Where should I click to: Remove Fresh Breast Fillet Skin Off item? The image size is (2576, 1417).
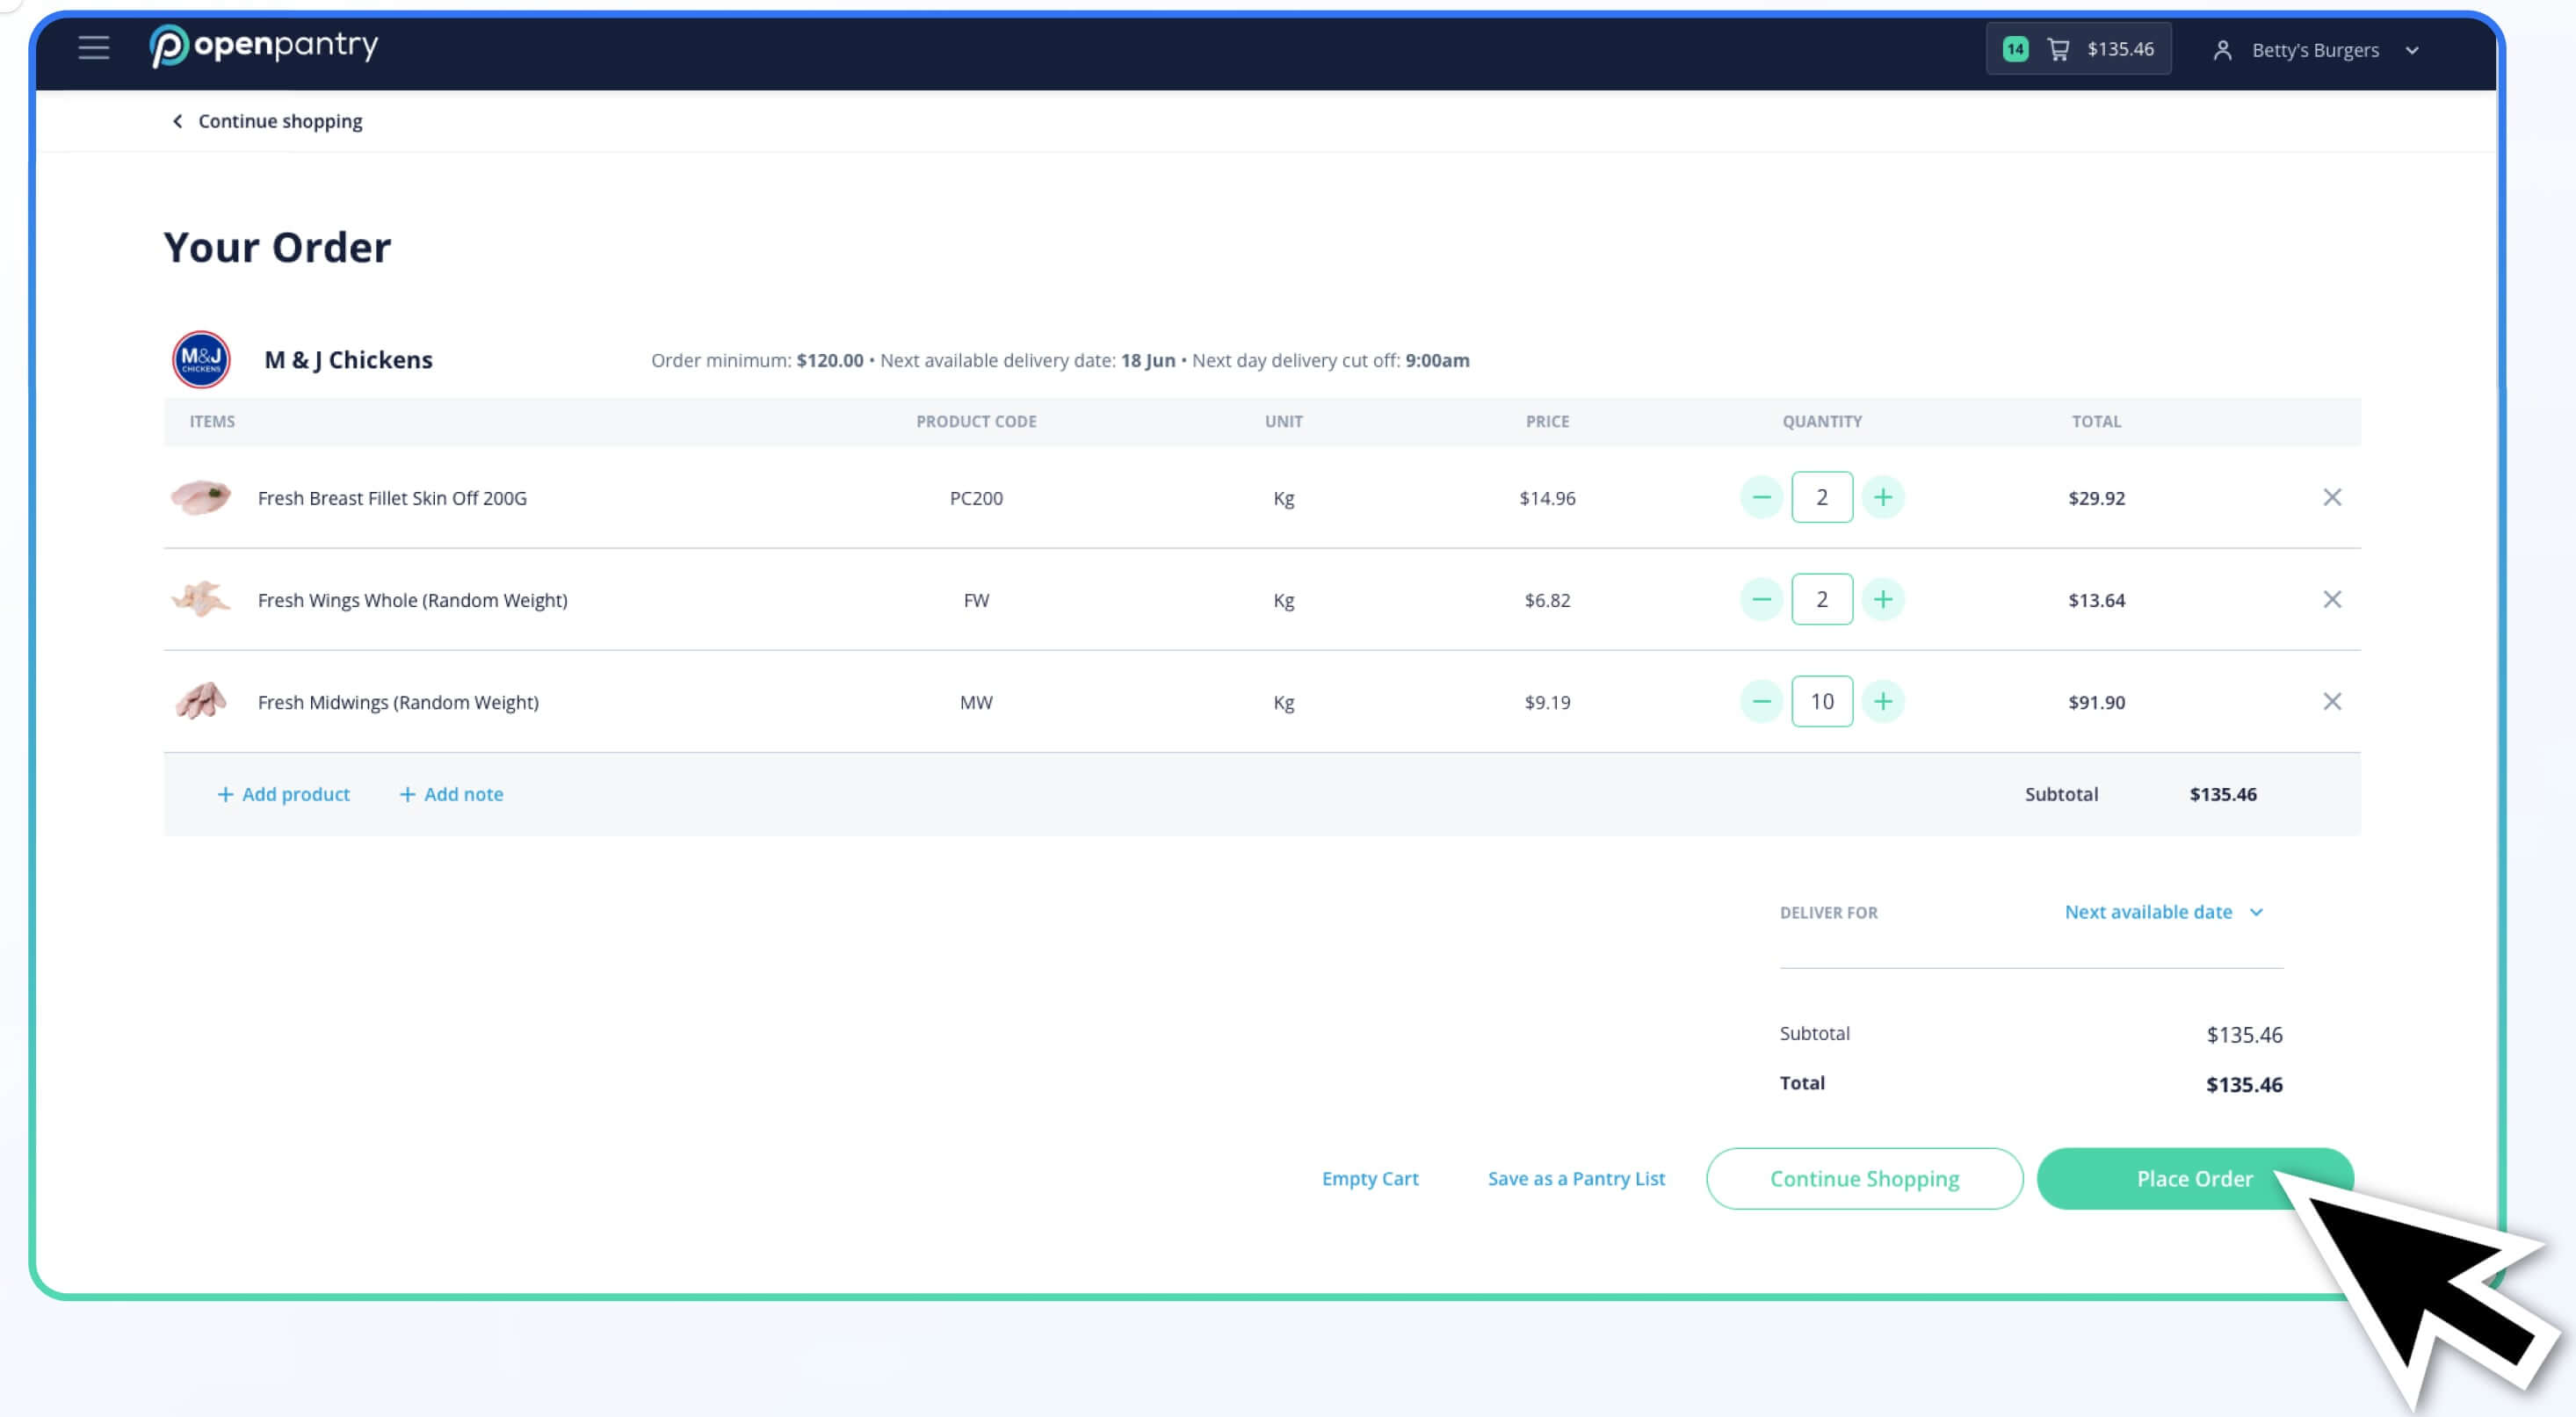click(2331, 497)
